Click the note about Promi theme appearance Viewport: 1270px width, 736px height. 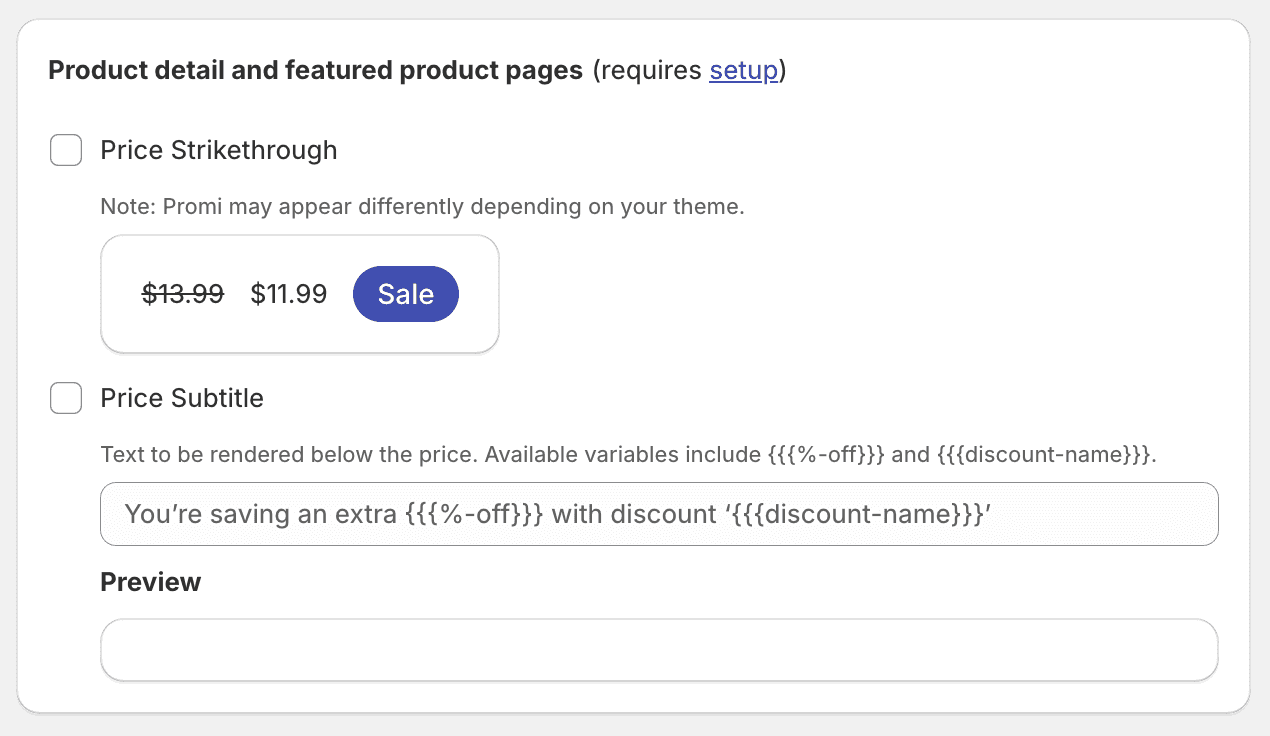423,207
